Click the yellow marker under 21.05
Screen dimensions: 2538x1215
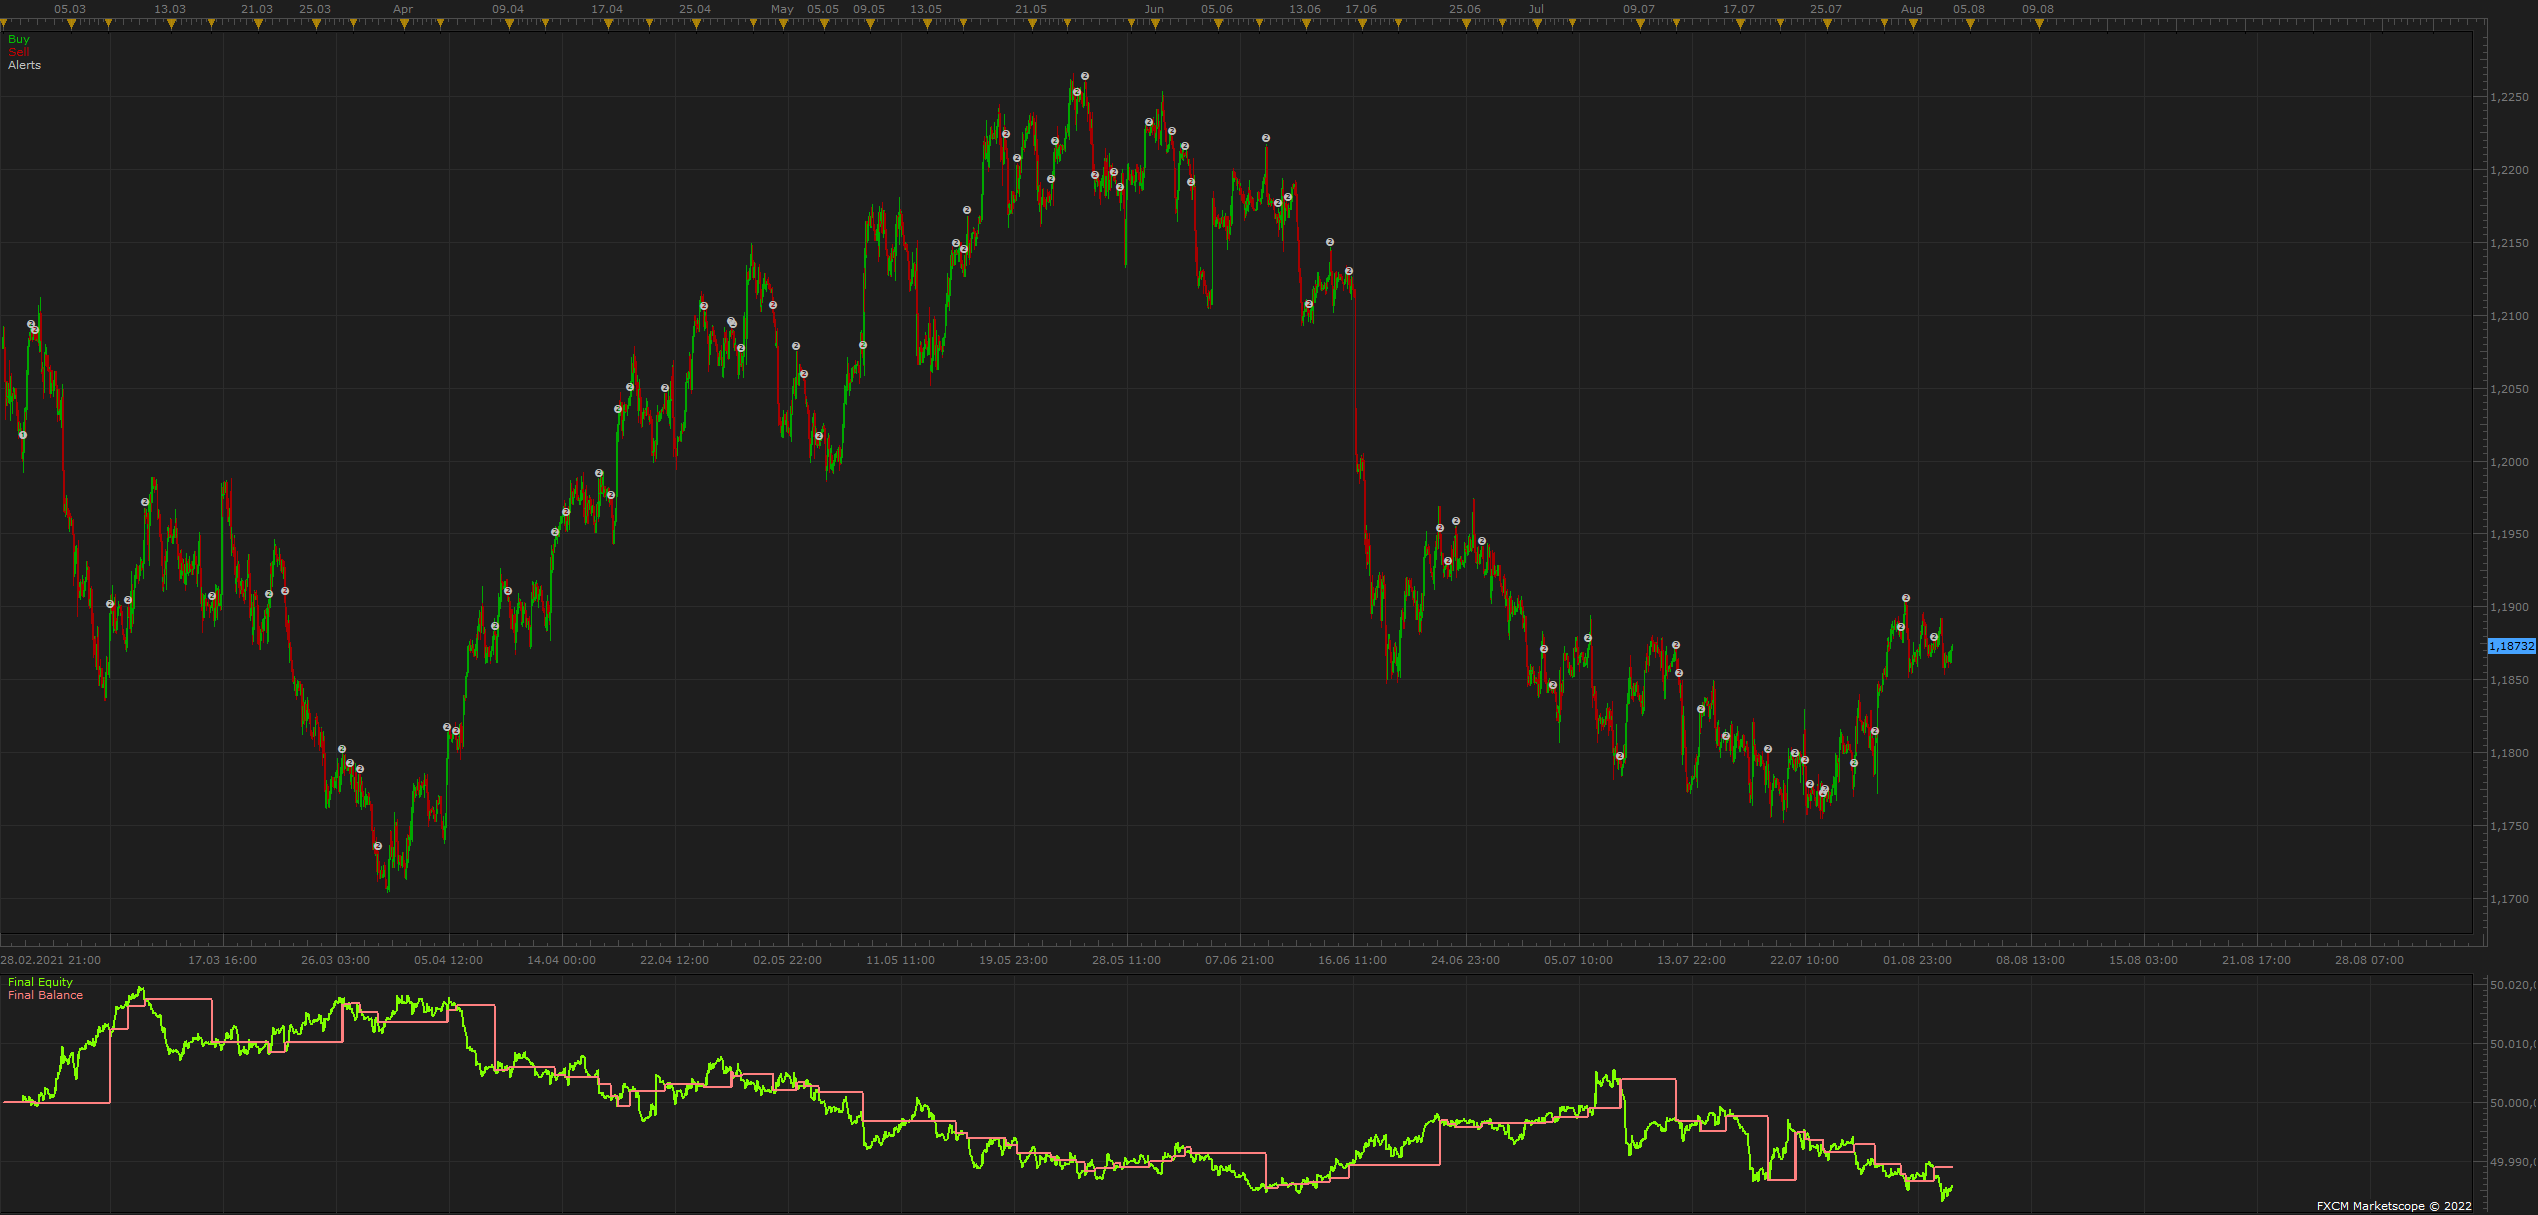pos(1032,24)
